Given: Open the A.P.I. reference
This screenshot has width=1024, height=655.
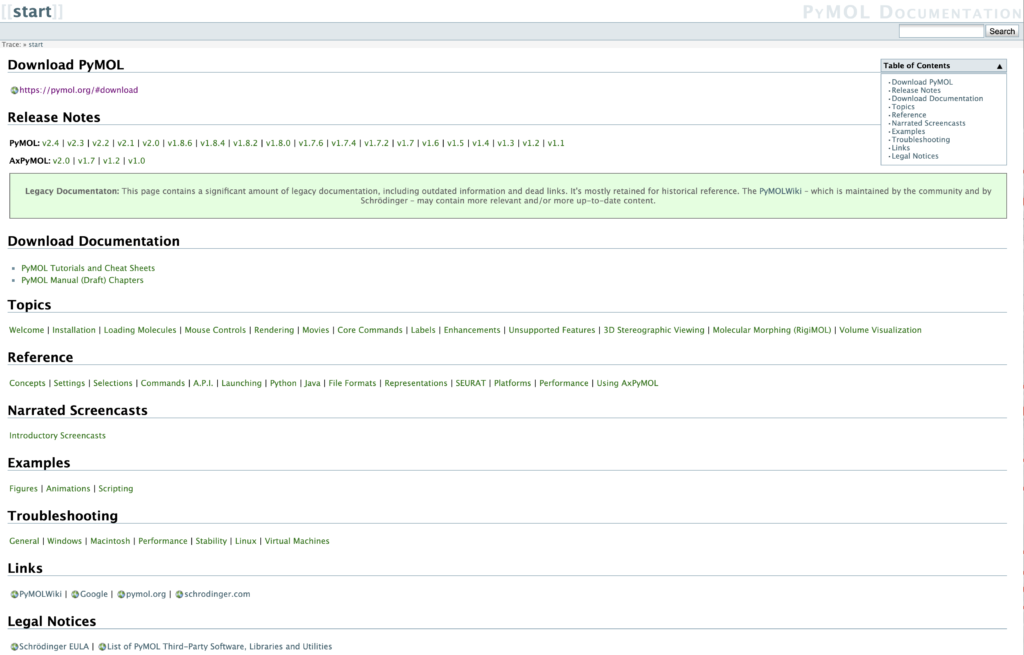Looking at the screenshot, I should click(x=203, y=383).
